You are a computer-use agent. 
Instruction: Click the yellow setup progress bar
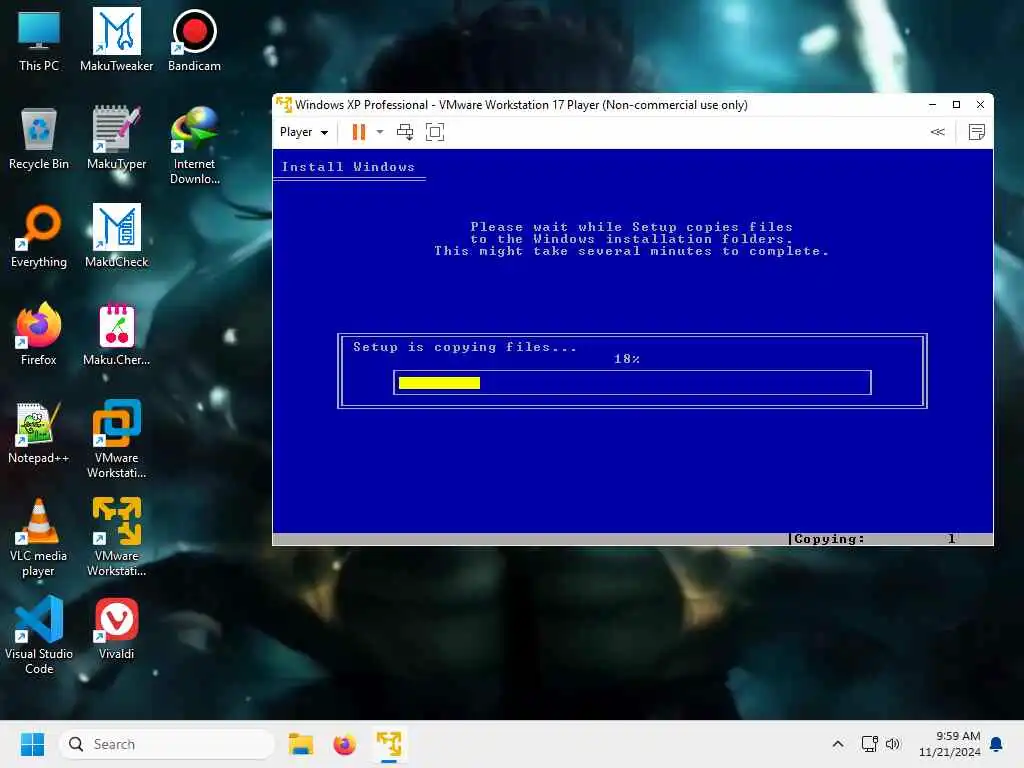440,383
